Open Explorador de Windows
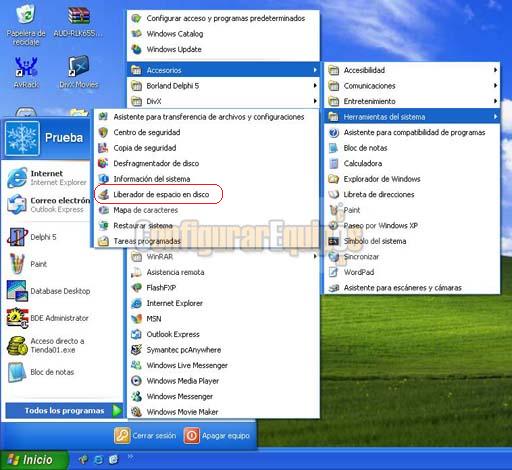 (x=412, y=179)
